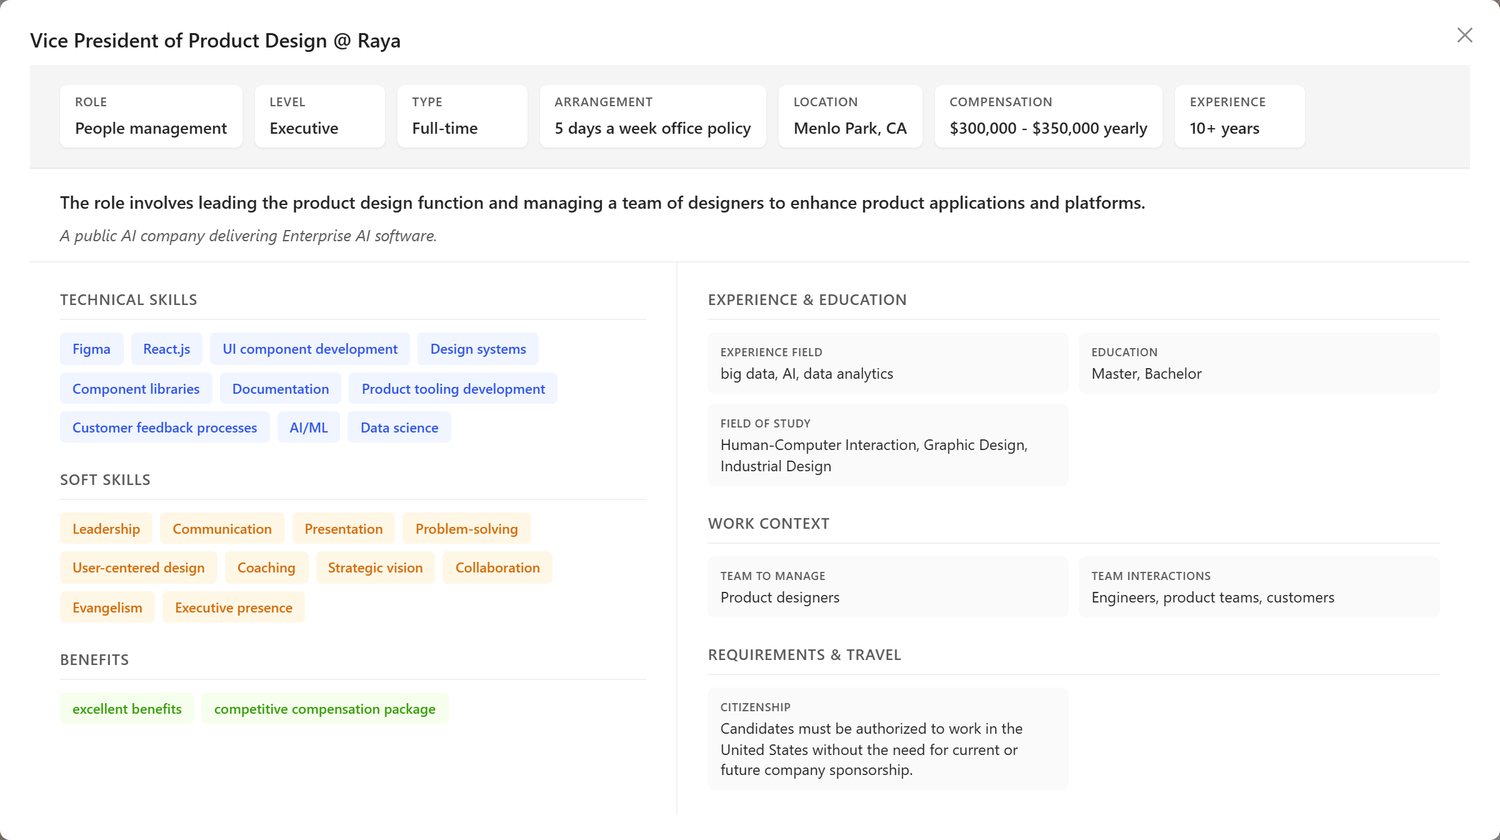This screenshot has width=1500, height=840.
Task: Click the excellent benefits tag
Action: (127, 709)
